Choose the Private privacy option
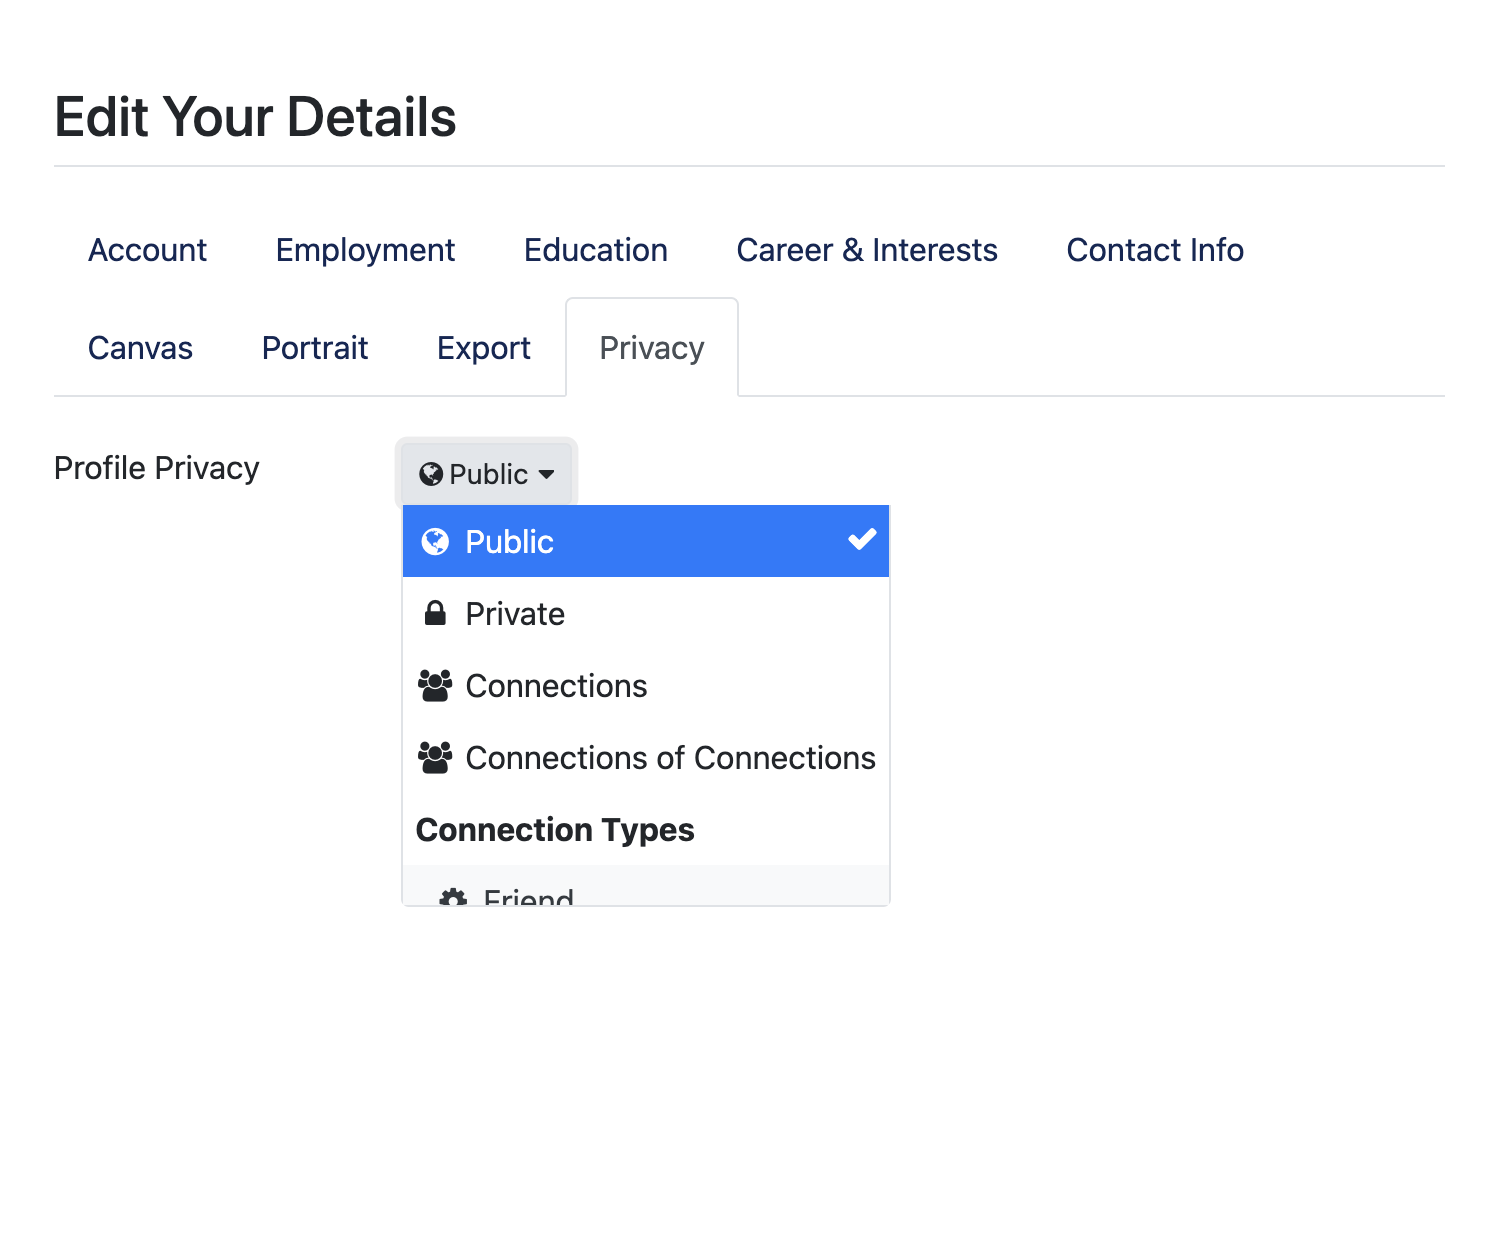Image resolution: width=1498 pixels, height=1244 pixels. click(646, 613)
